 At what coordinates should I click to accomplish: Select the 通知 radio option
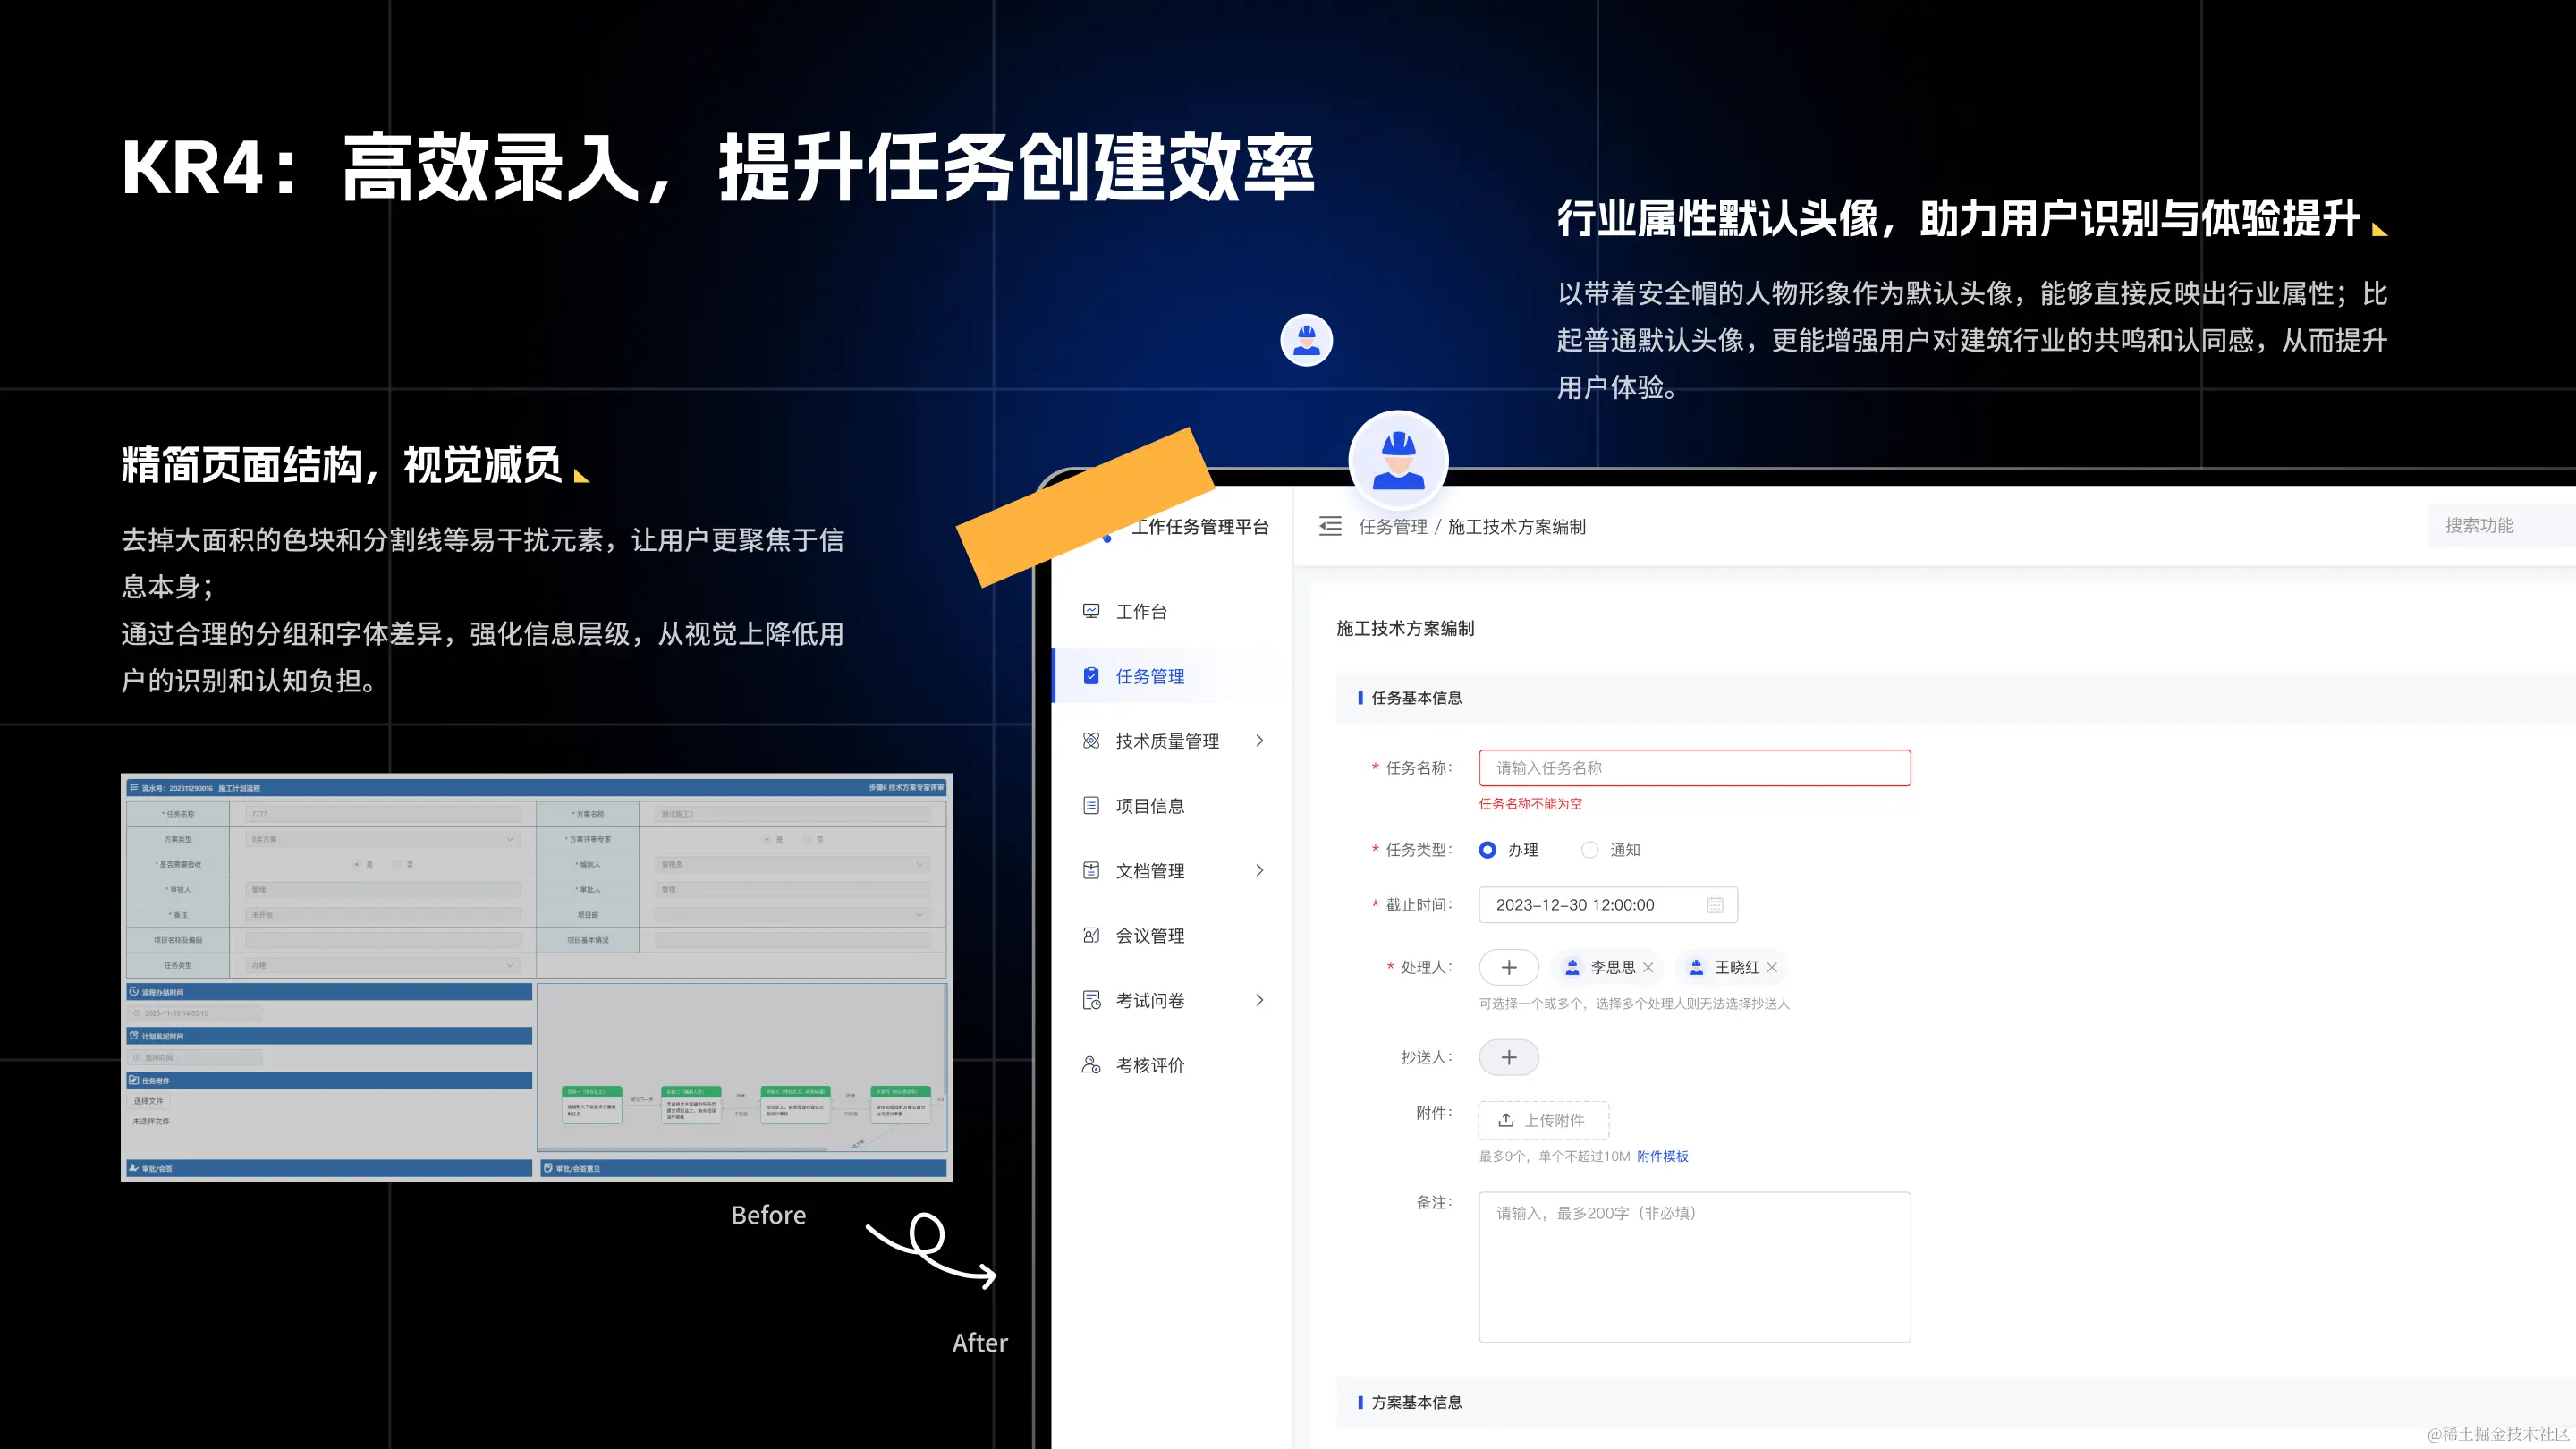[1589, 850]
